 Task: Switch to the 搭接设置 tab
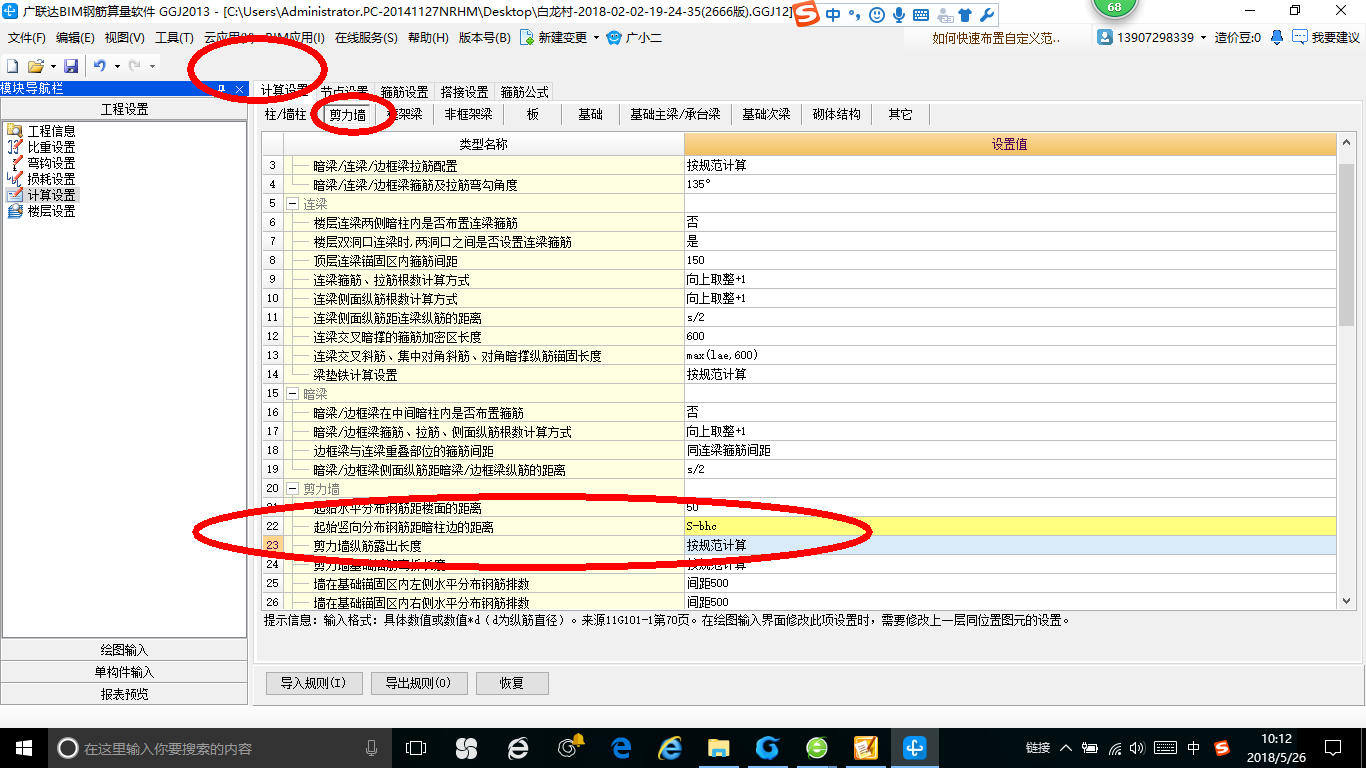pos(465,91)
